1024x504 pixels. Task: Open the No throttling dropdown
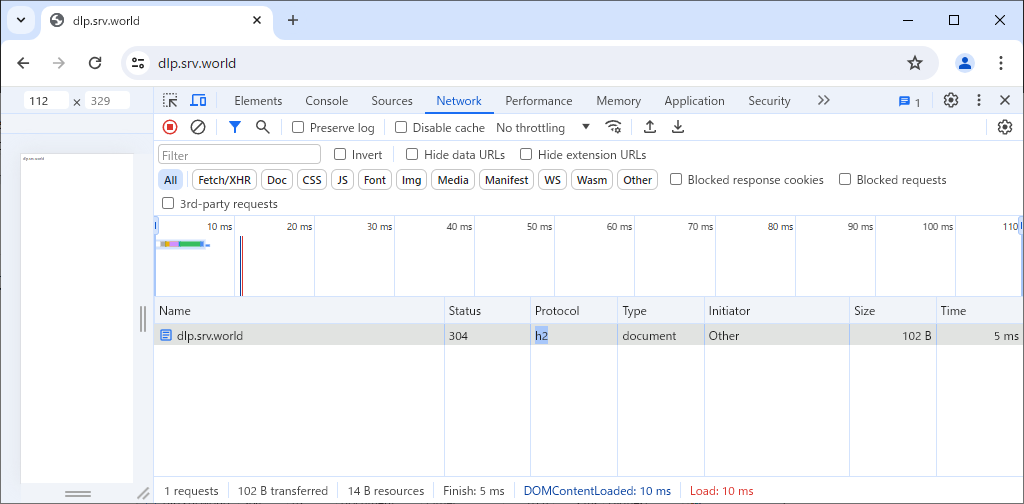543,128
